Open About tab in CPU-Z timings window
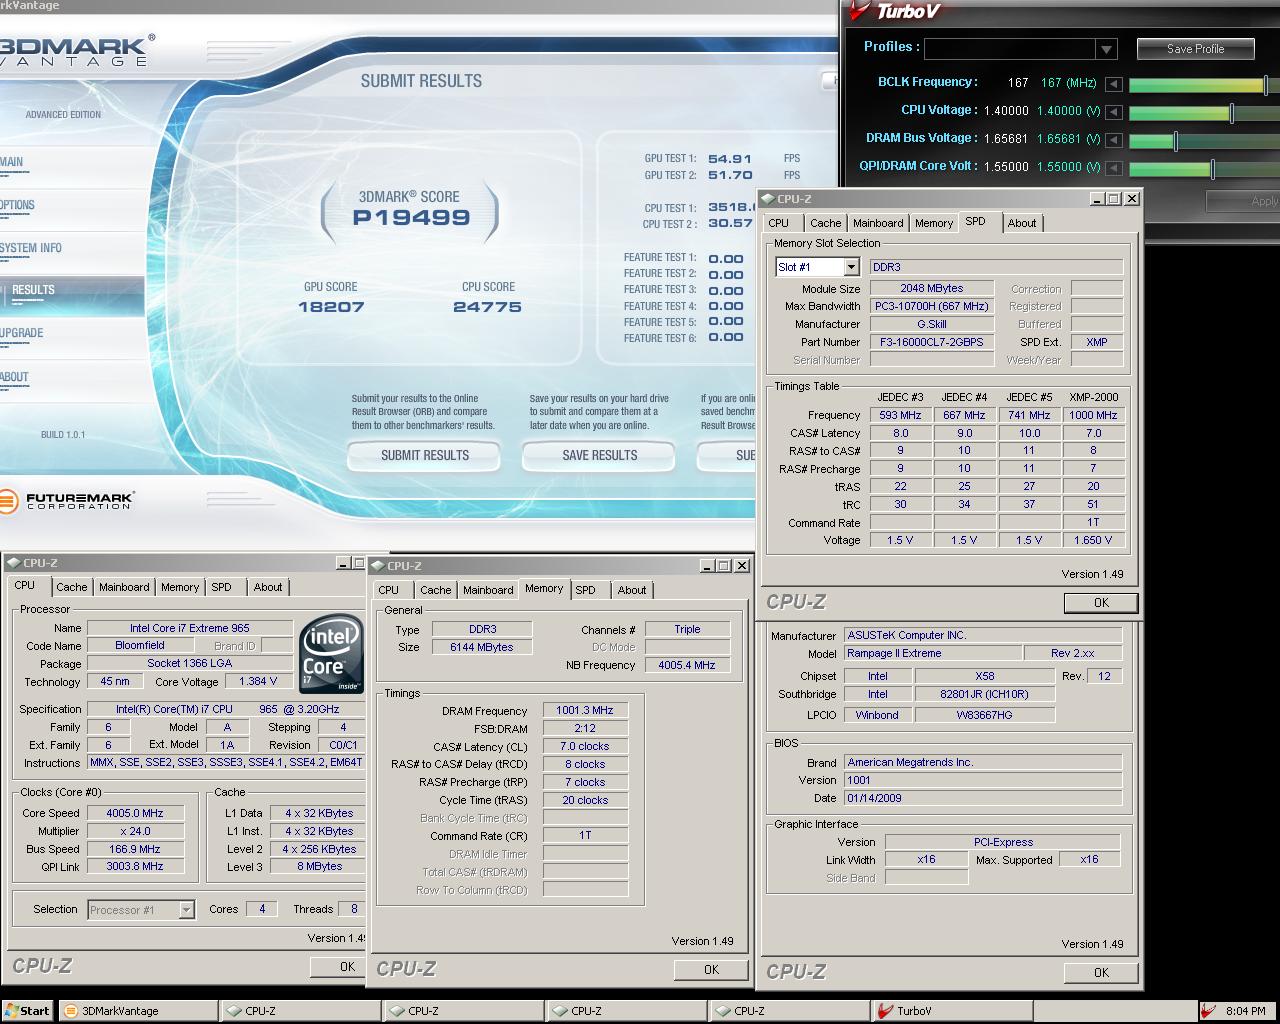This screenshot has height=1024, width=1280. 632,591
